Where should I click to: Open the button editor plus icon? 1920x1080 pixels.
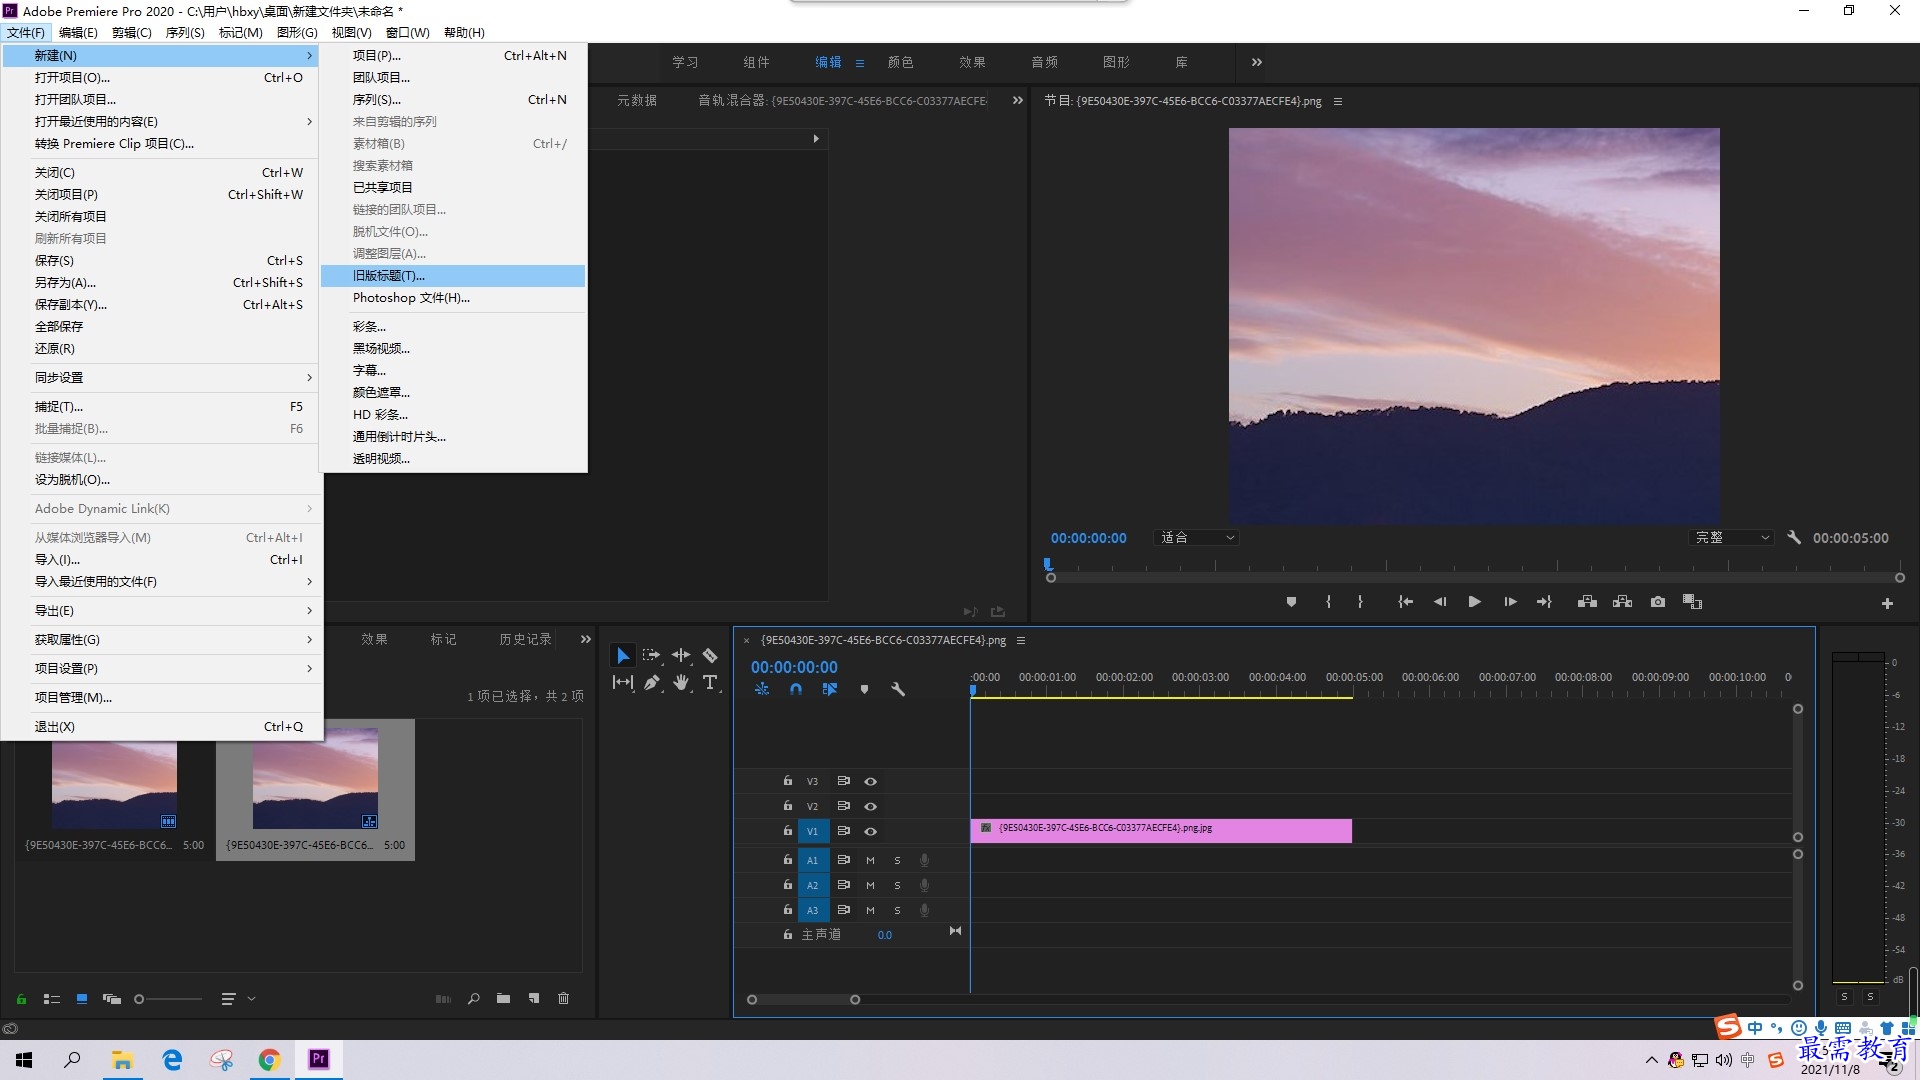pyautogui.click(x=1887, y=603)
